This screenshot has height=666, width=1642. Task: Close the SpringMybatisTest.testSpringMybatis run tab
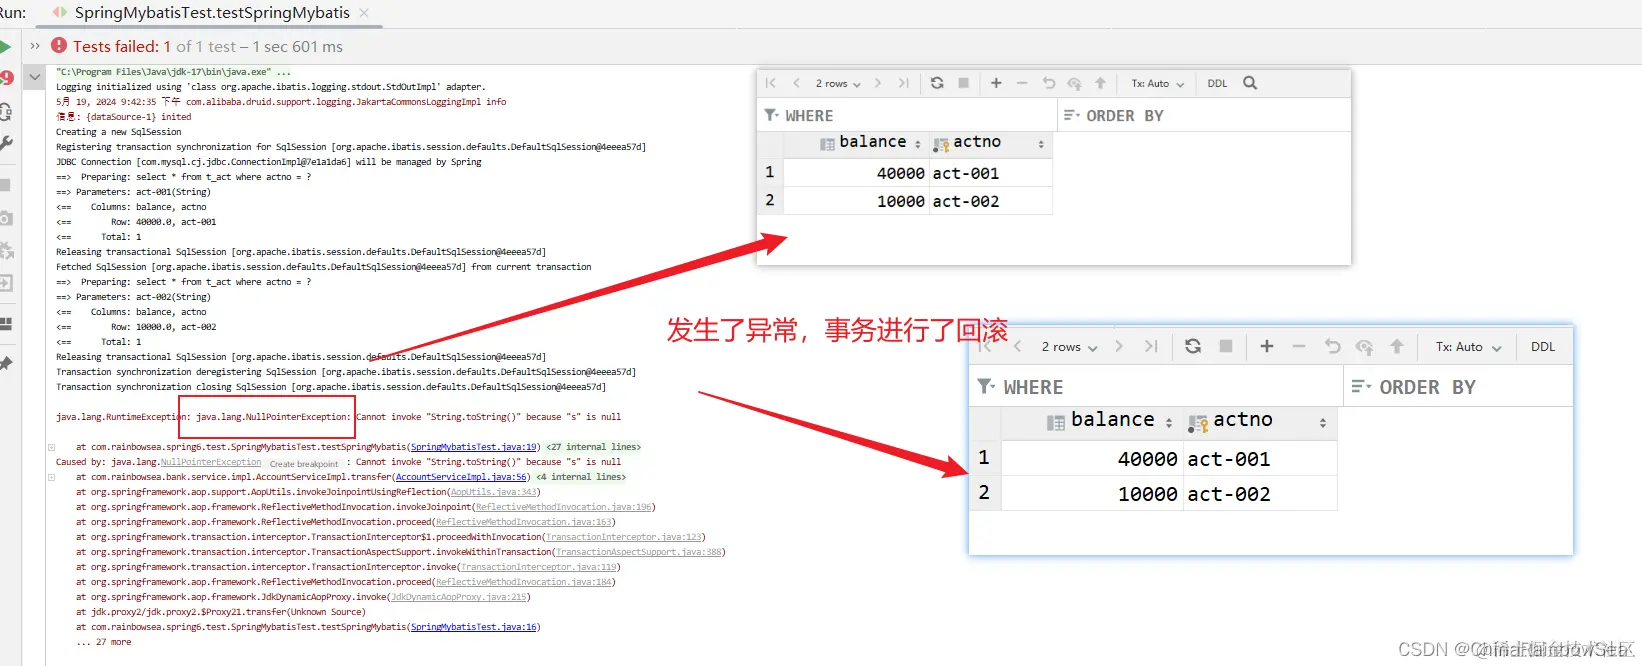point(364,13)
